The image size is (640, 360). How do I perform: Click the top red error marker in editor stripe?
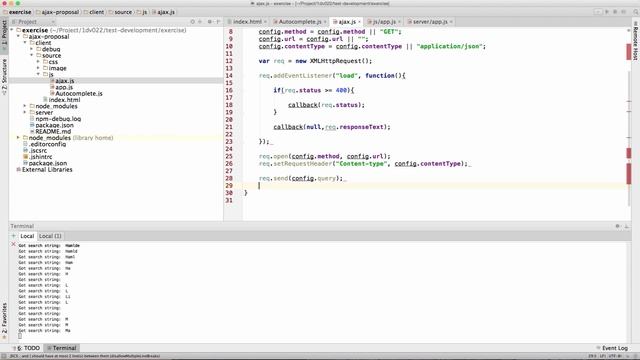click(x=629, y=52)
